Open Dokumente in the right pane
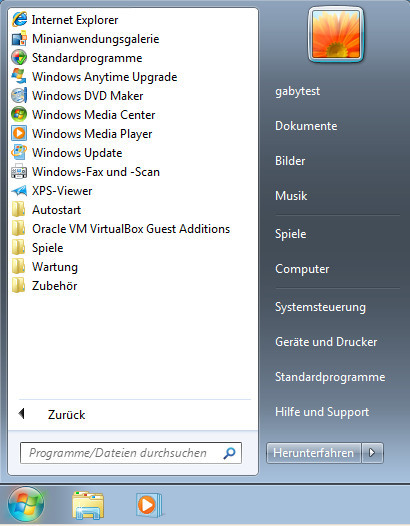This screenshot has height=526, width=410. tap(306, 126)
